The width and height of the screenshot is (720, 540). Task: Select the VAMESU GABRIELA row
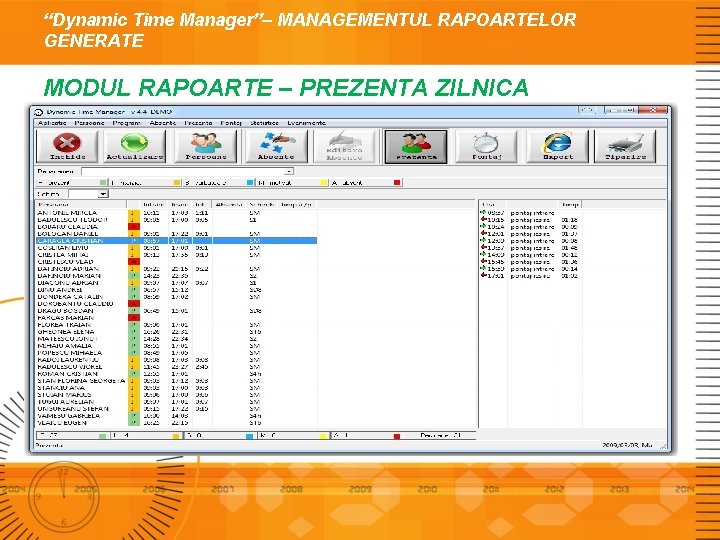tap(176, 416)
